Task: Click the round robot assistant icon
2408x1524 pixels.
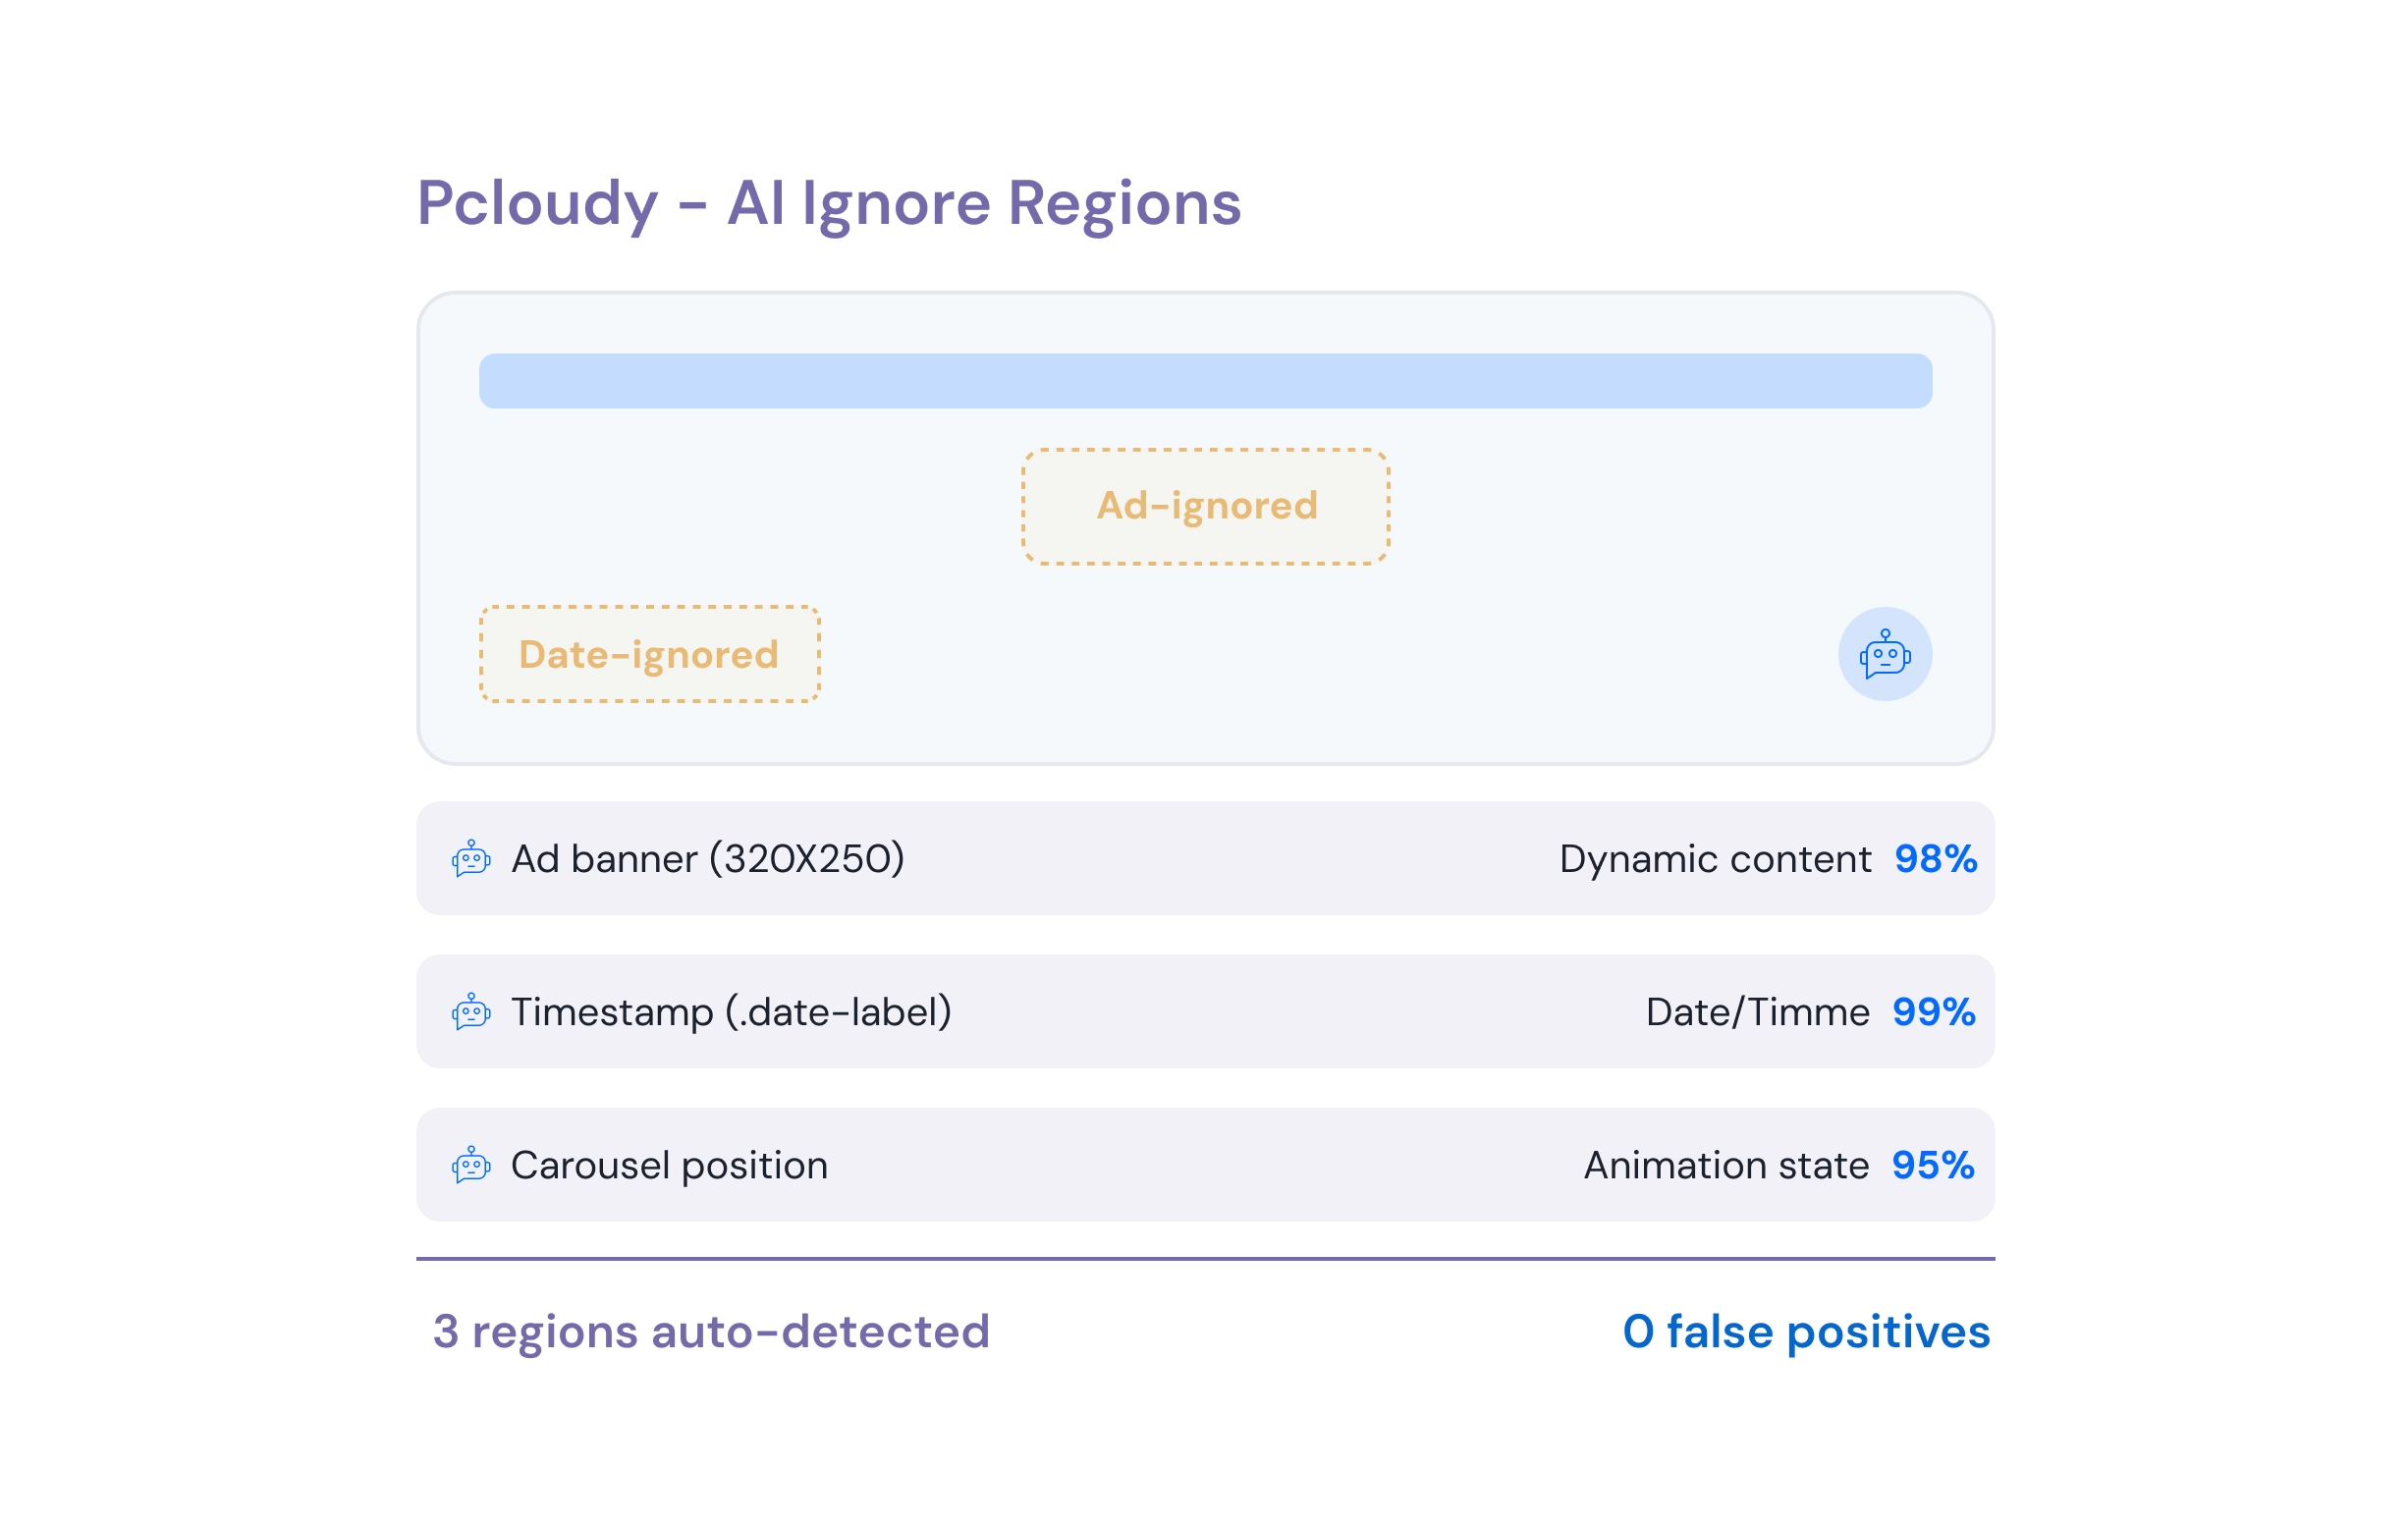Action: click(1885, 654)
